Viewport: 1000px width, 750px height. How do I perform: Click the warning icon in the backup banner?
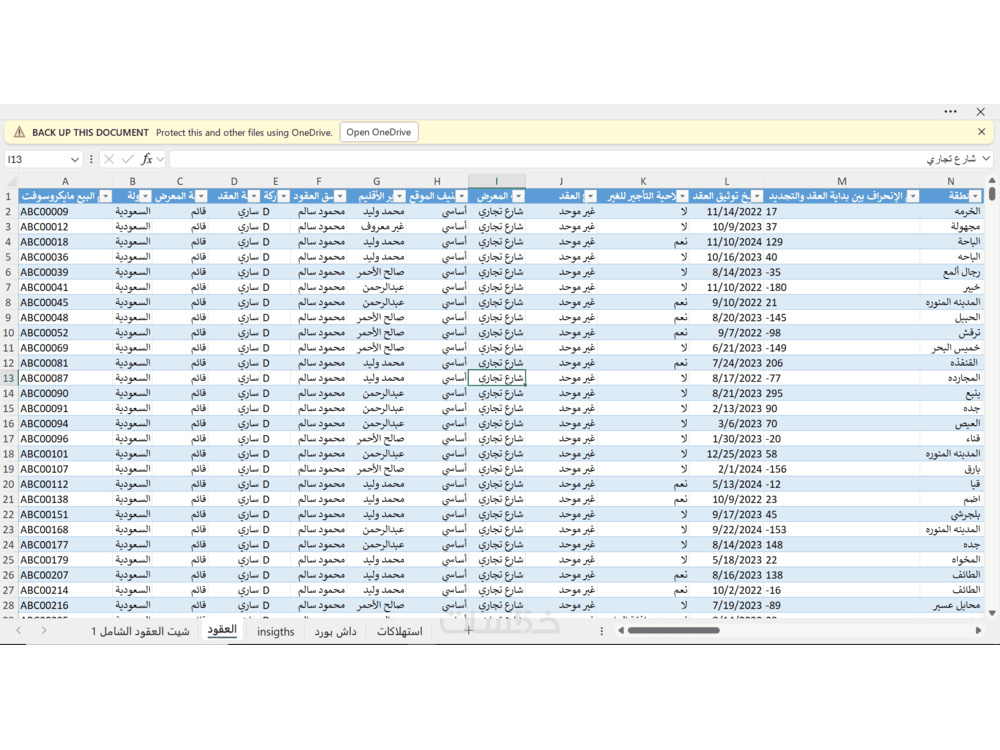click(x=19, y=132)
